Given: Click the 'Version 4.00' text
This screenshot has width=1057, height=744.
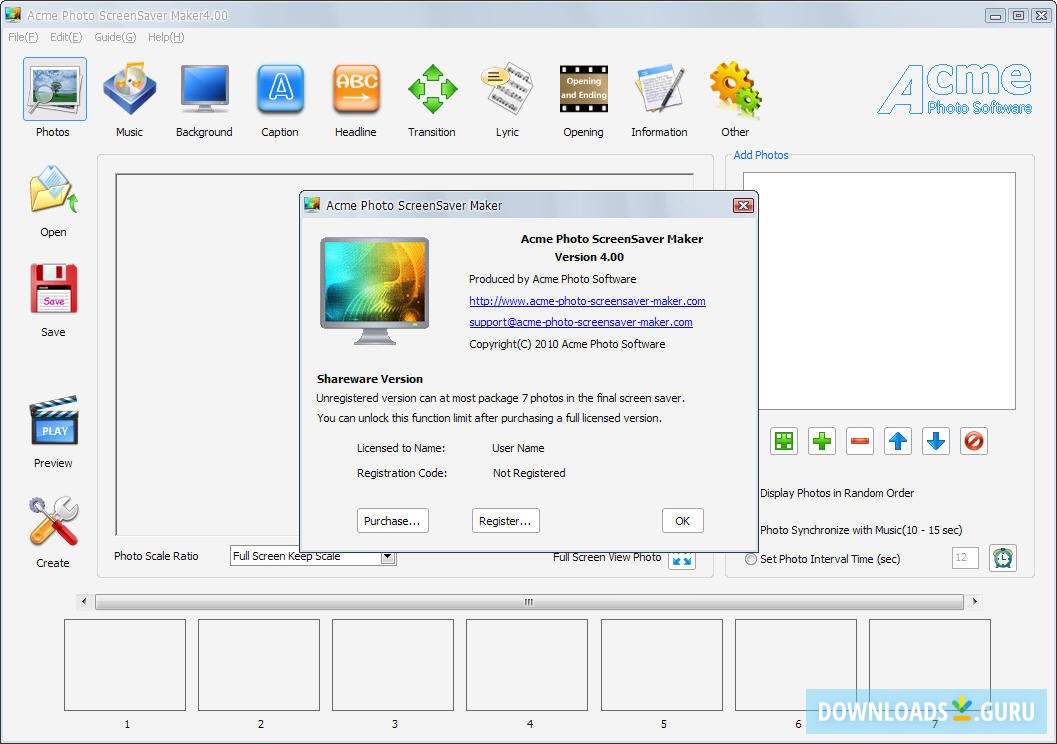Looking at the screenshot, I should (x=589, y=257).
